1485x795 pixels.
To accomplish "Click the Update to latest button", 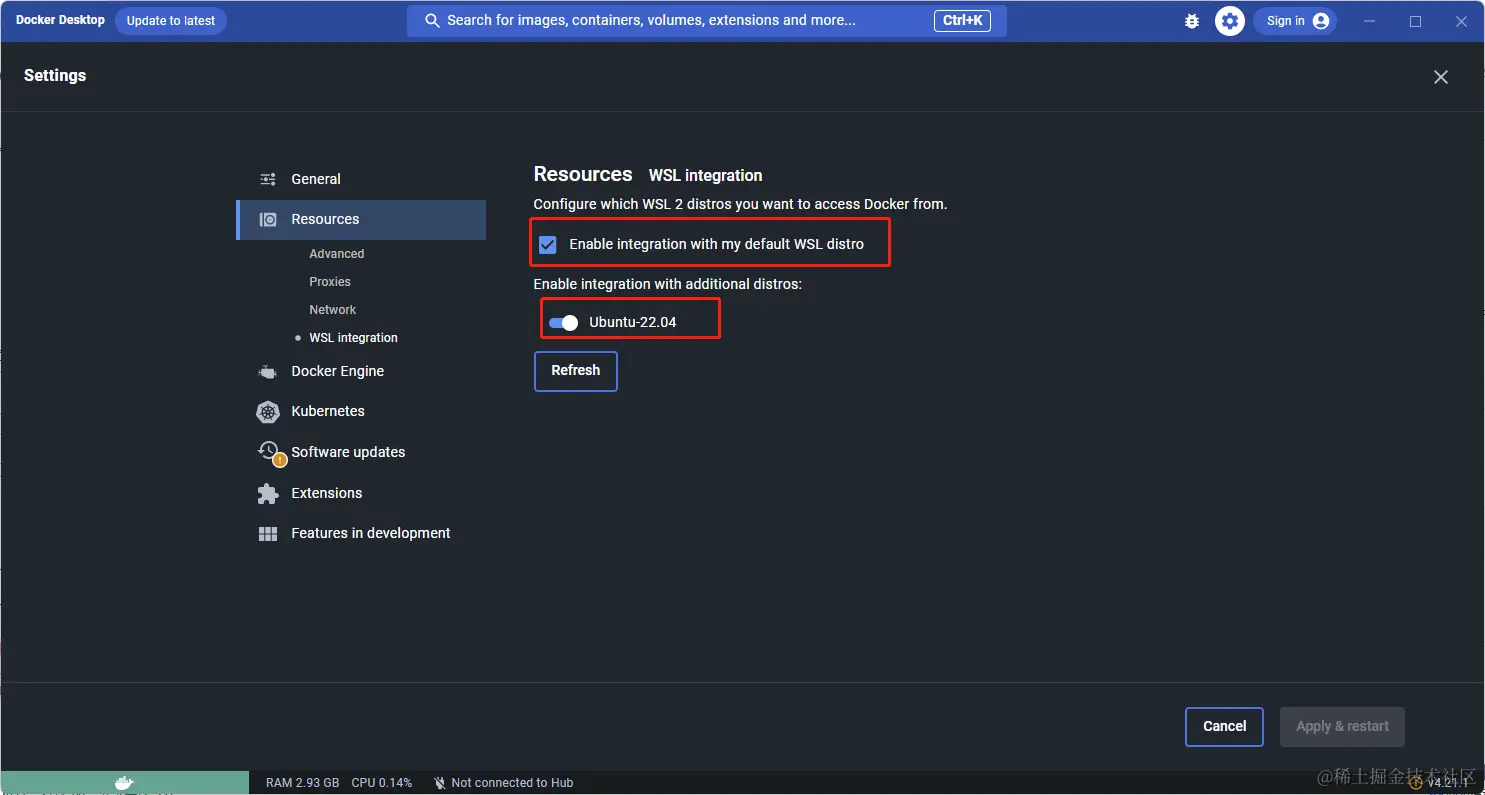I will [x=171, y=21].
